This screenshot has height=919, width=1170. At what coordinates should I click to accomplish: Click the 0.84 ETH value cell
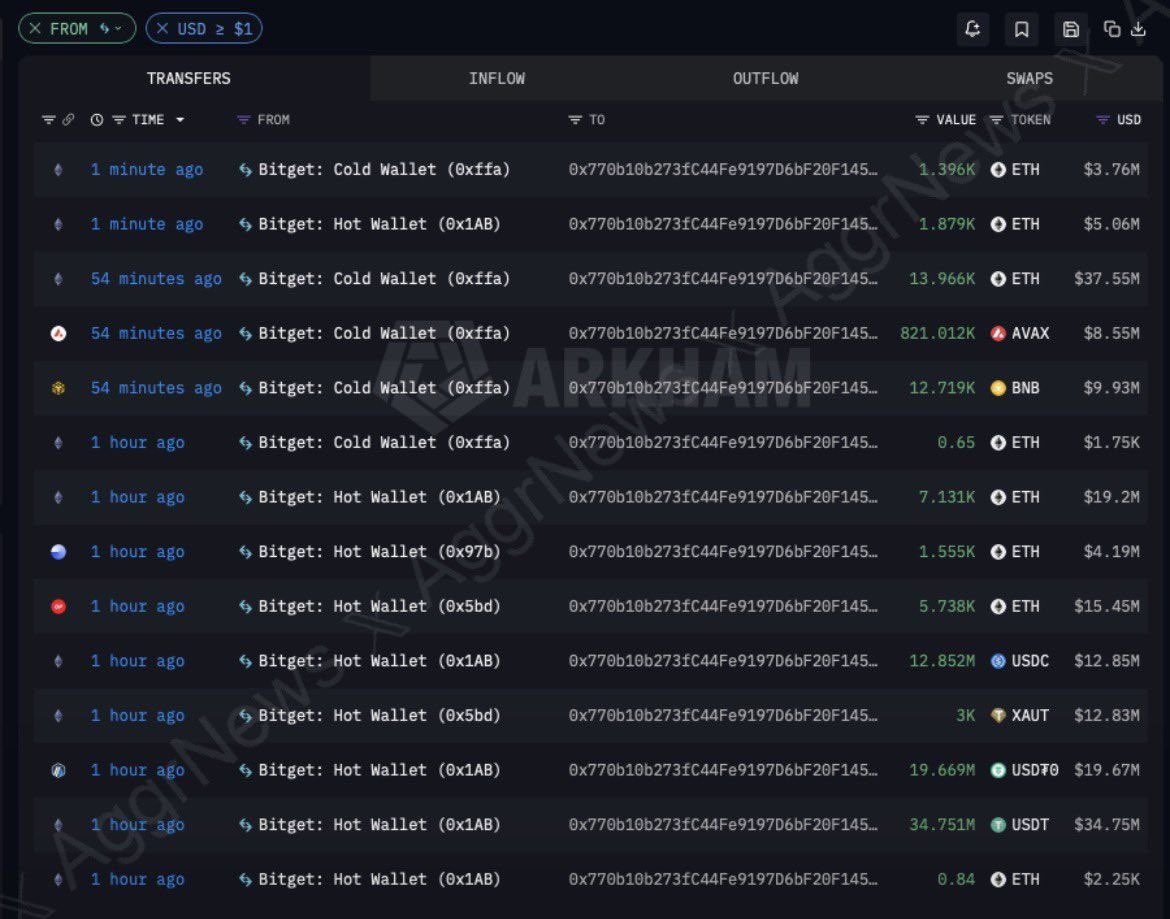(x=956, y=879)
